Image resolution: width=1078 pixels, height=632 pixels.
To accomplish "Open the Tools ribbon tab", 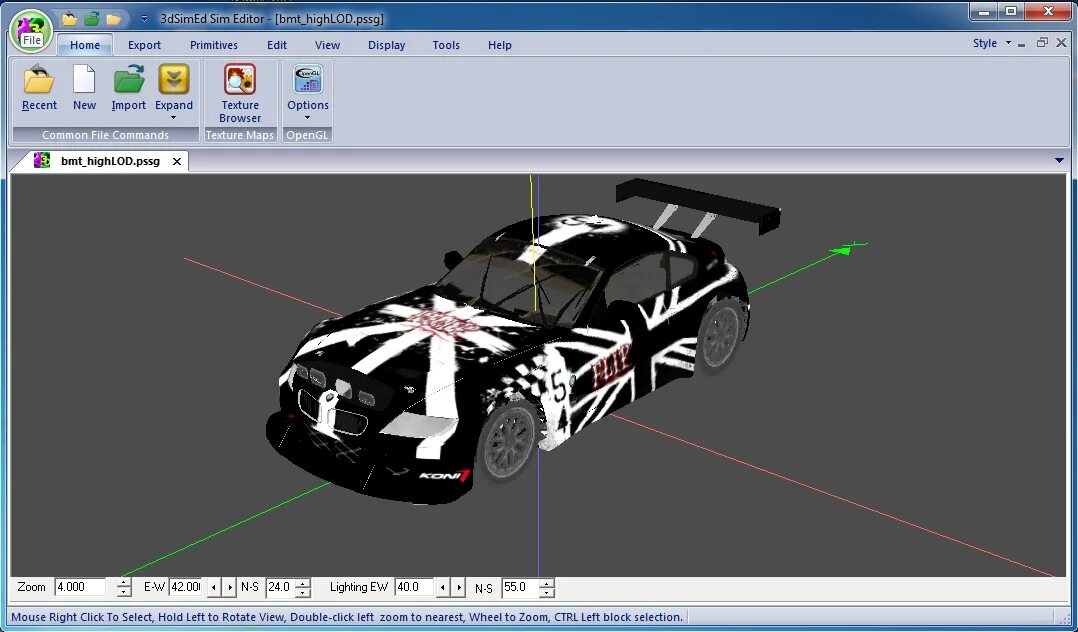I will pos(446,45).
